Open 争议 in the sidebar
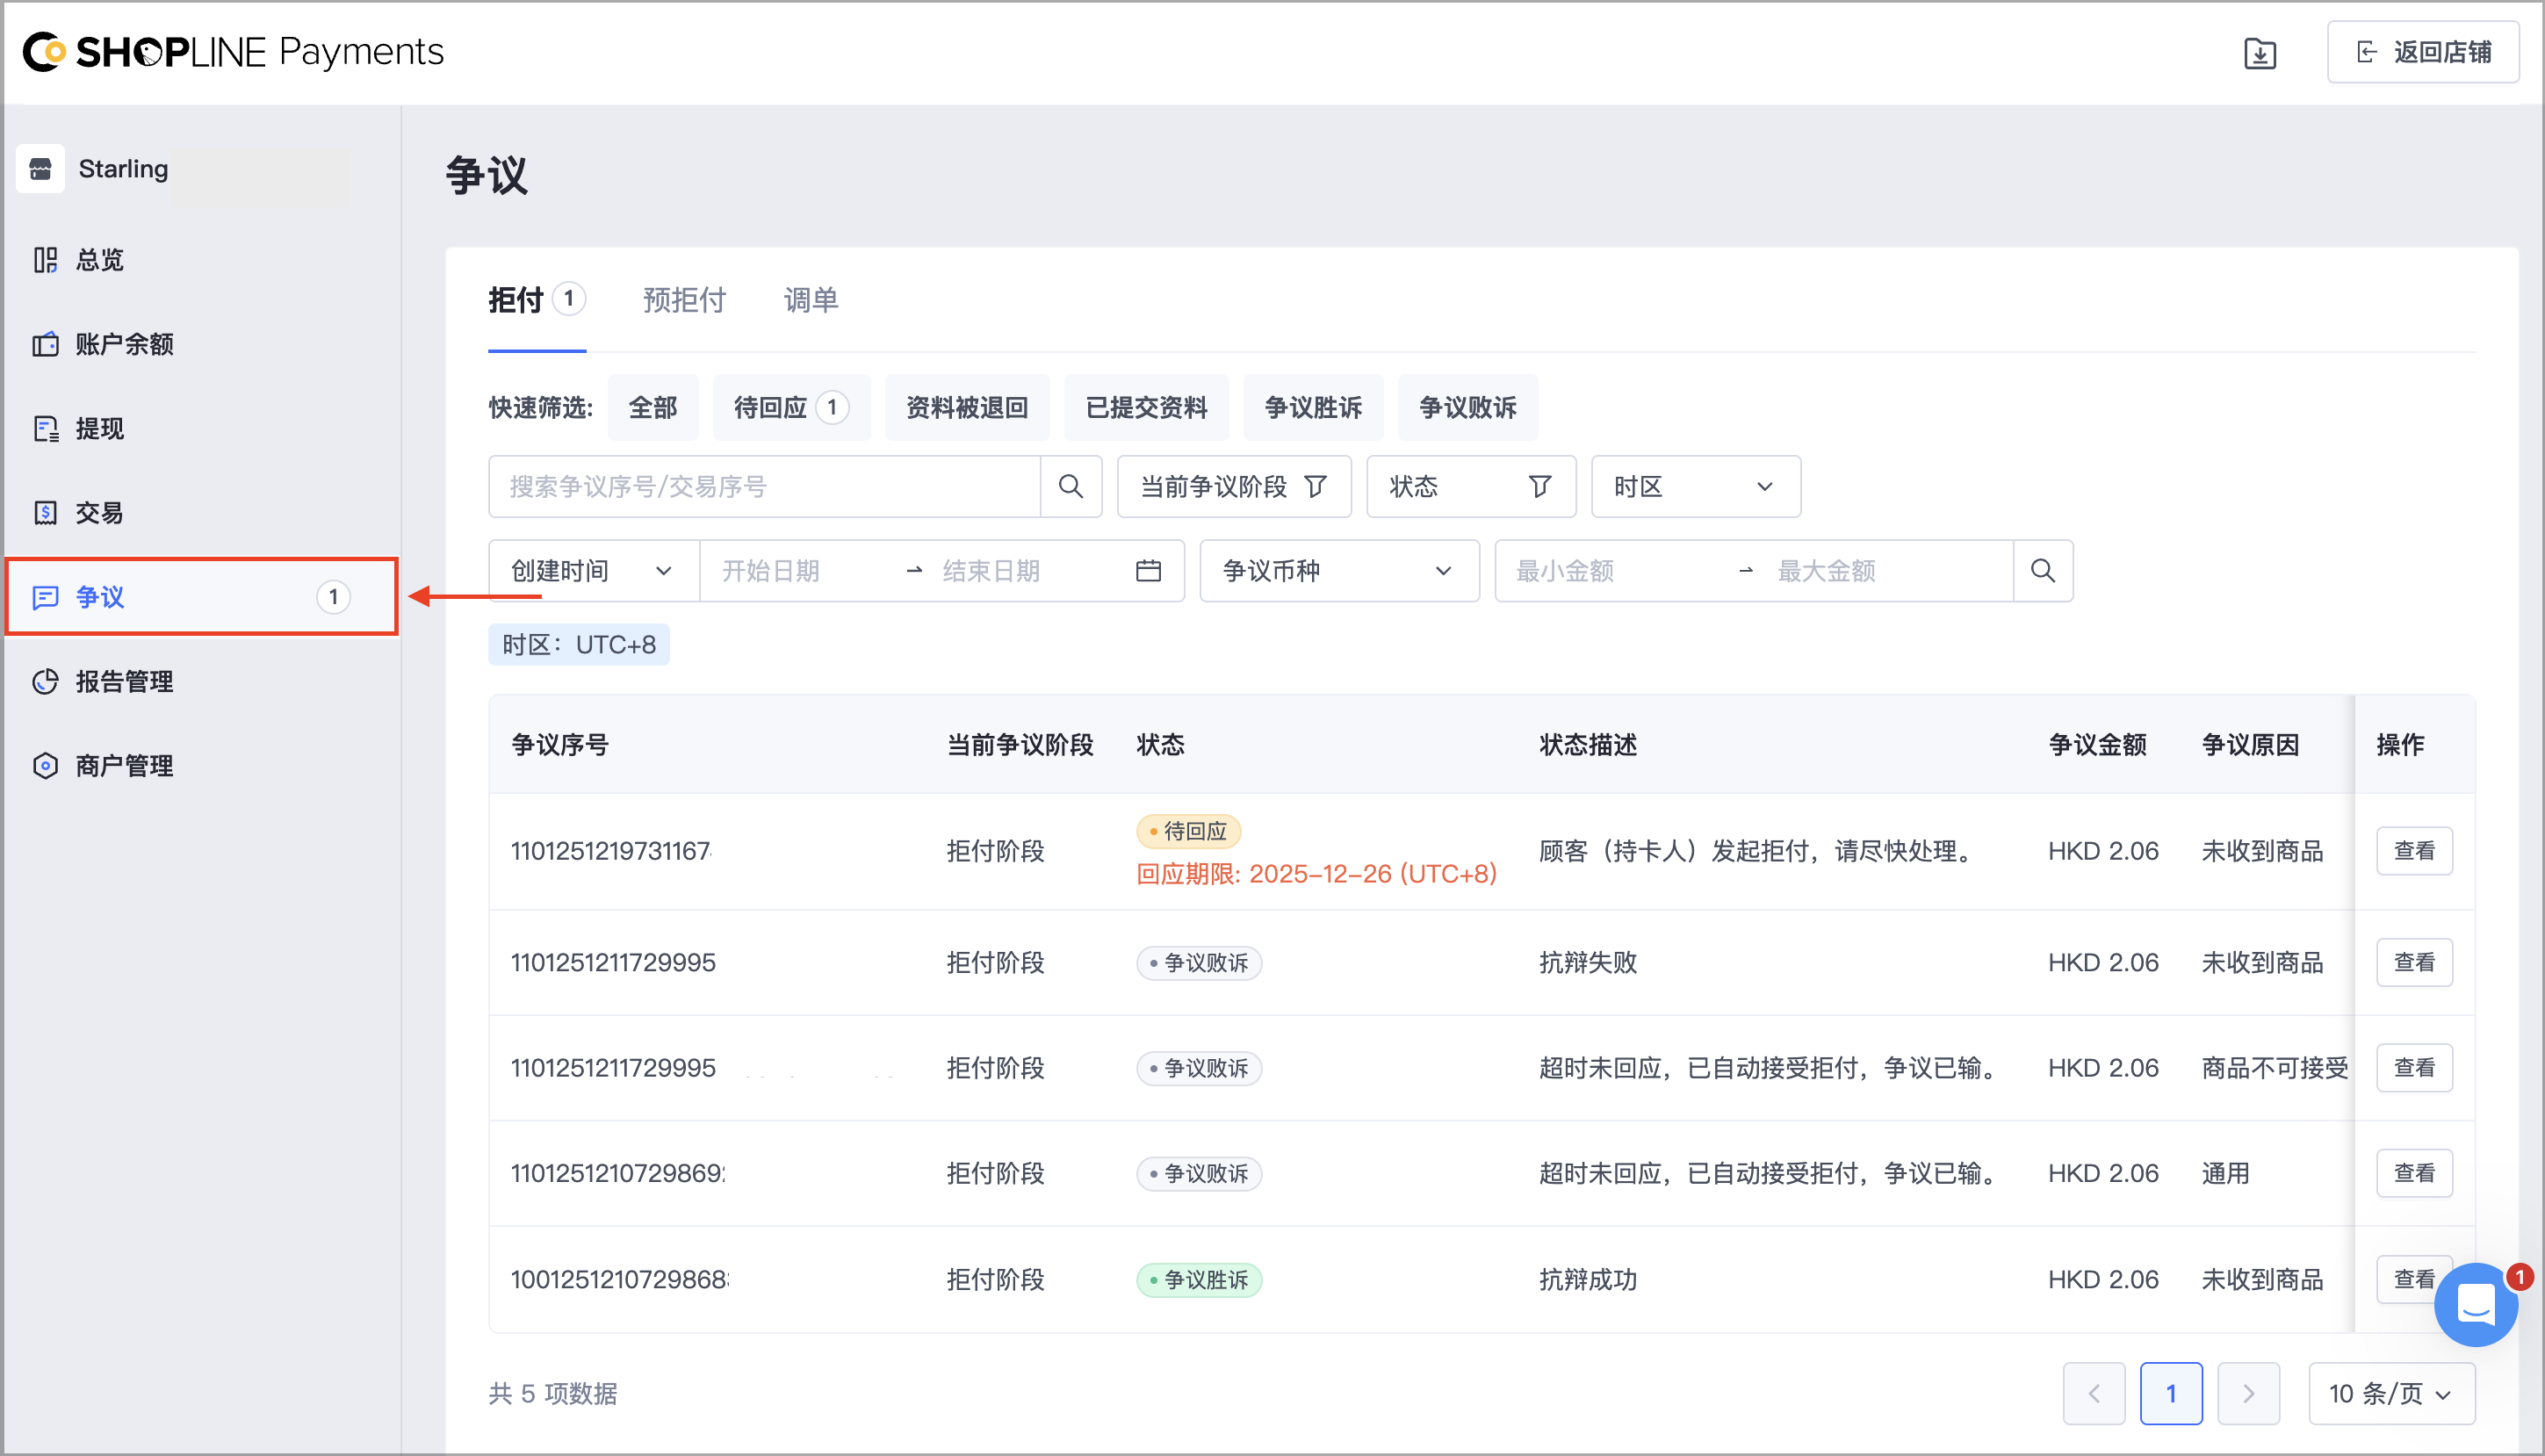 (200, 597)
